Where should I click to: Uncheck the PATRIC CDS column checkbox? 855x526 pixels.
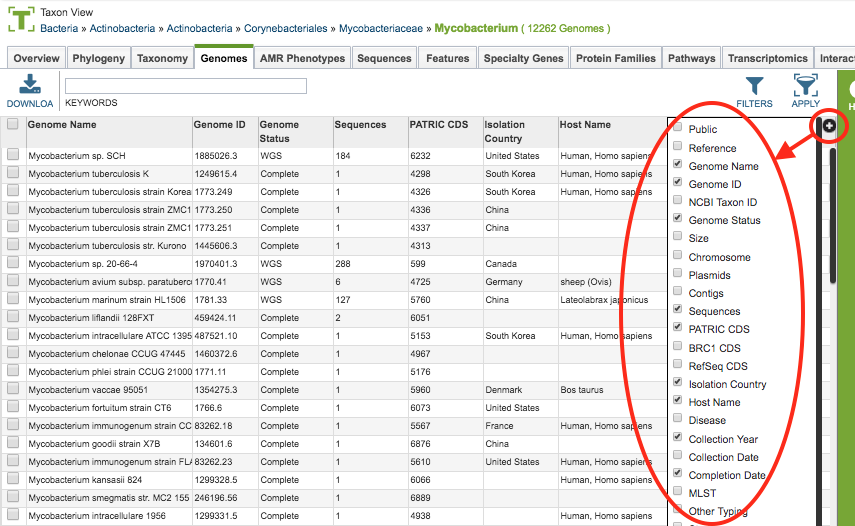(x=677, y=327)
